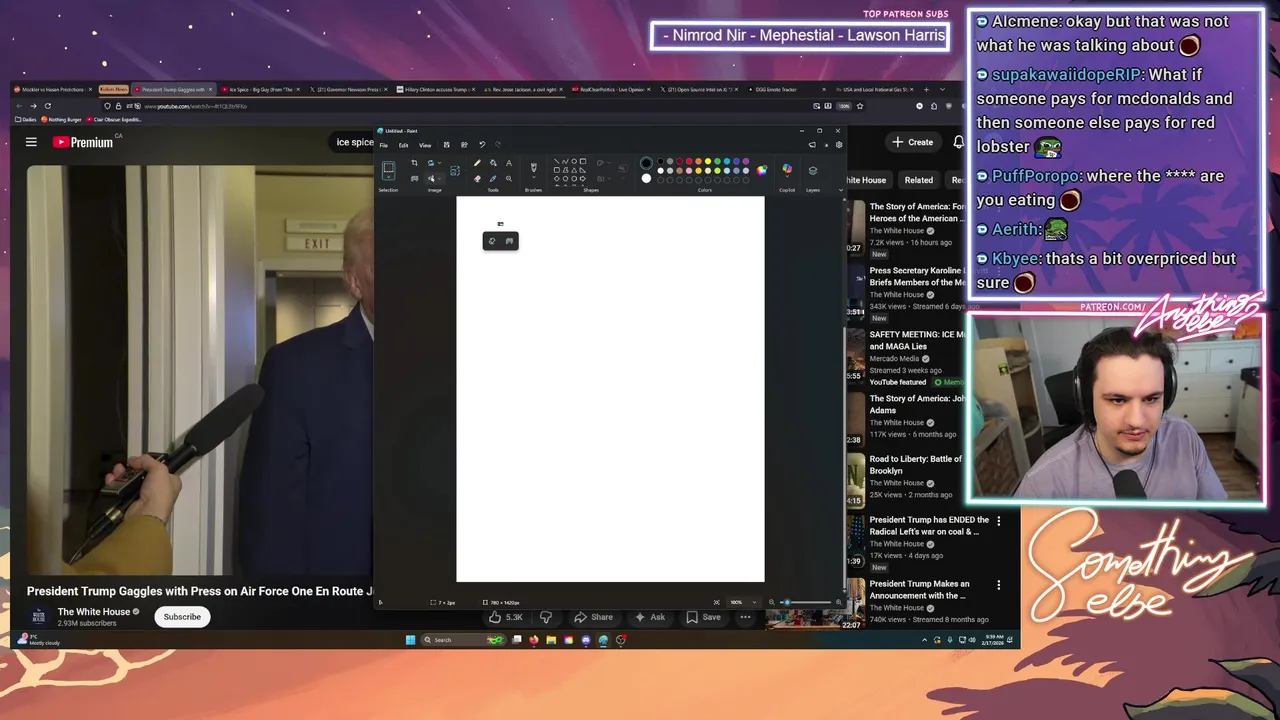The height and width of the screenshot is (720, 1280).
Task: Click the Fit to window icon in status bar
Action: coord(717,602)
